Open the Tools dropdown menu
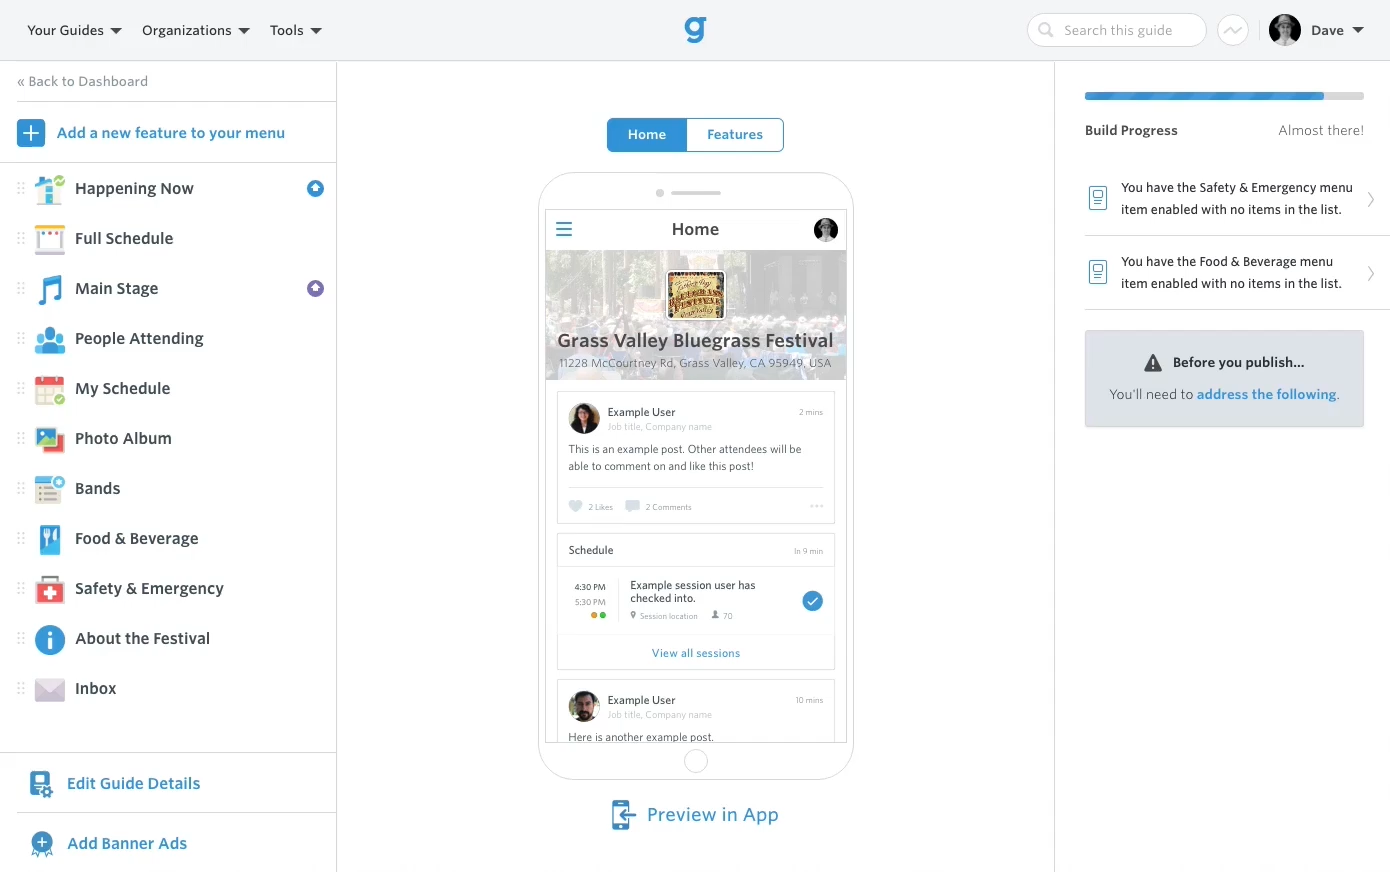This screenshot has width=1390, height=872. (x=296, y=30)
